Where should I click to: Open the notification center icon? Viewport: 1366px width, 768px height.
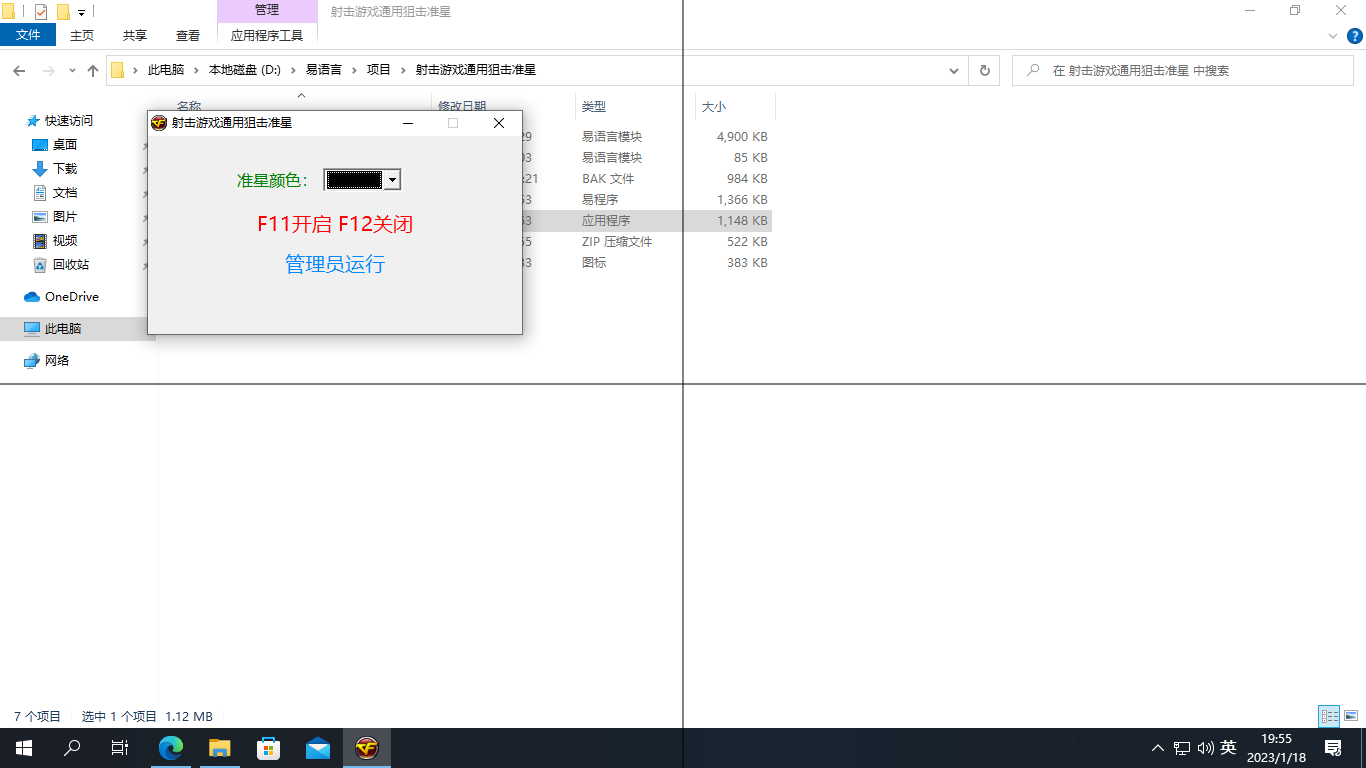point(1332,748)
